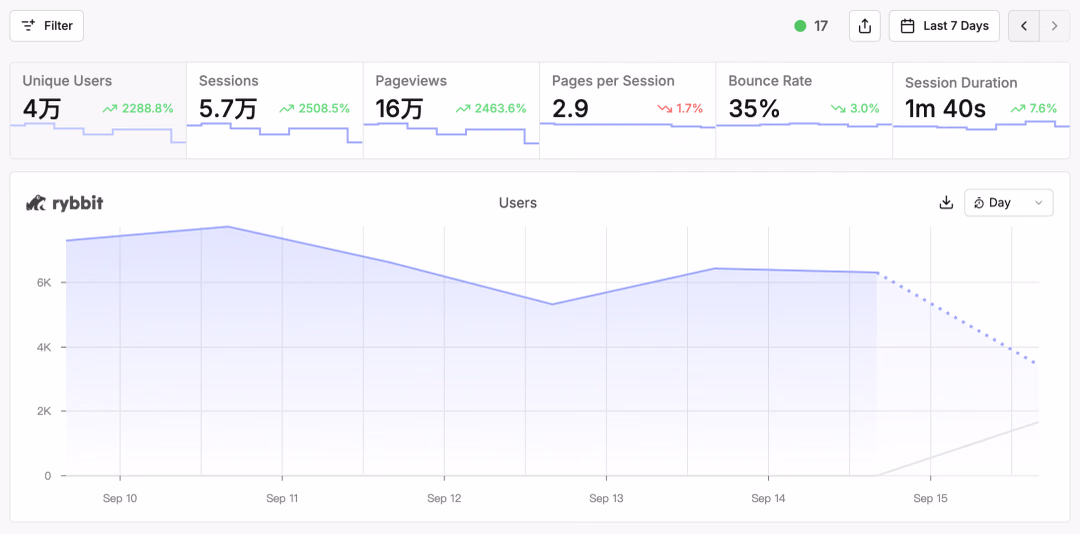Click the Sep 10 axis label
This screenshot has height=534, width=1080.
pos(120,498)
